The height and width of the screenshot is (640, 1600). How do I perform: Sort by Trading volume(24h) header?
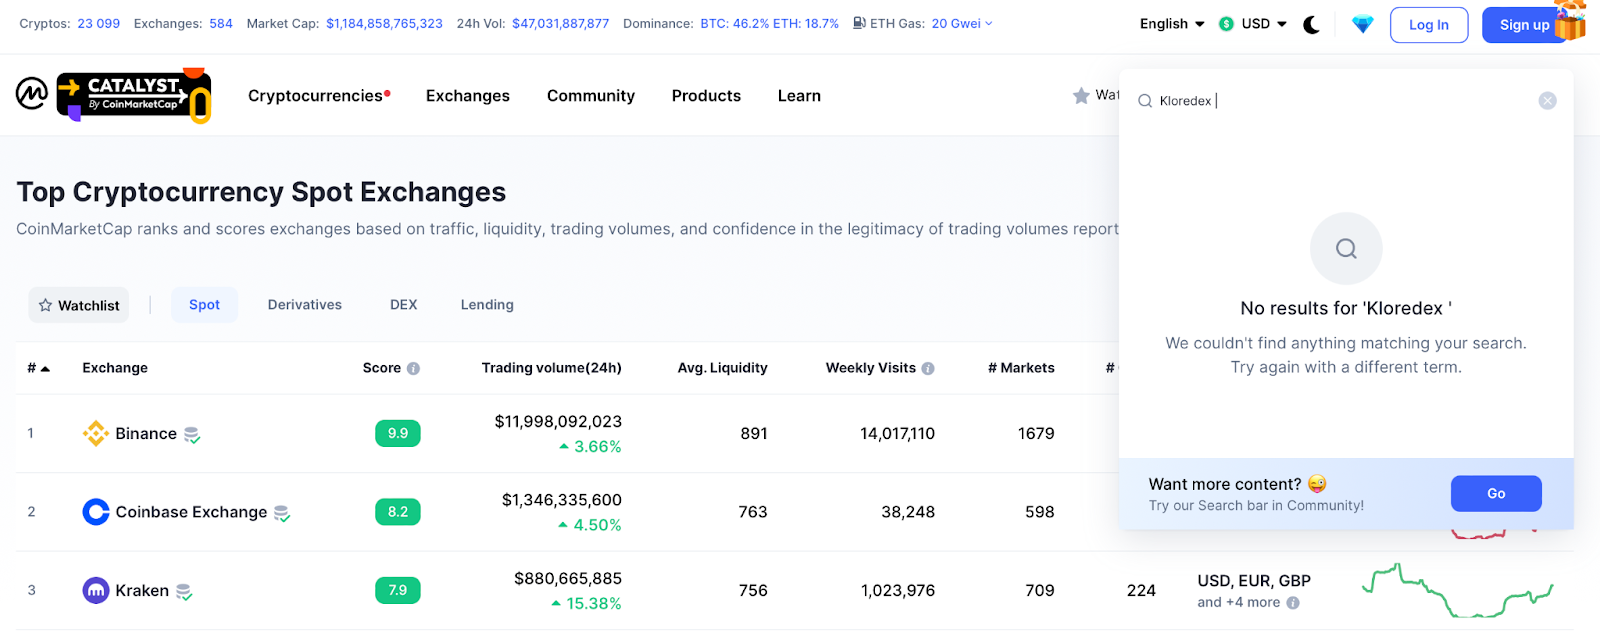coord(552,368)
